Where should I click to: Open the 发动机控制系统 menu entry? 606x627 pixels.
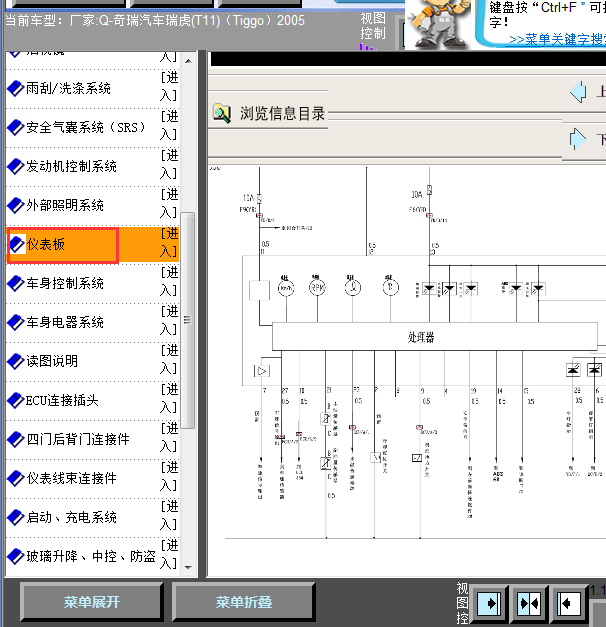[71, 166]
